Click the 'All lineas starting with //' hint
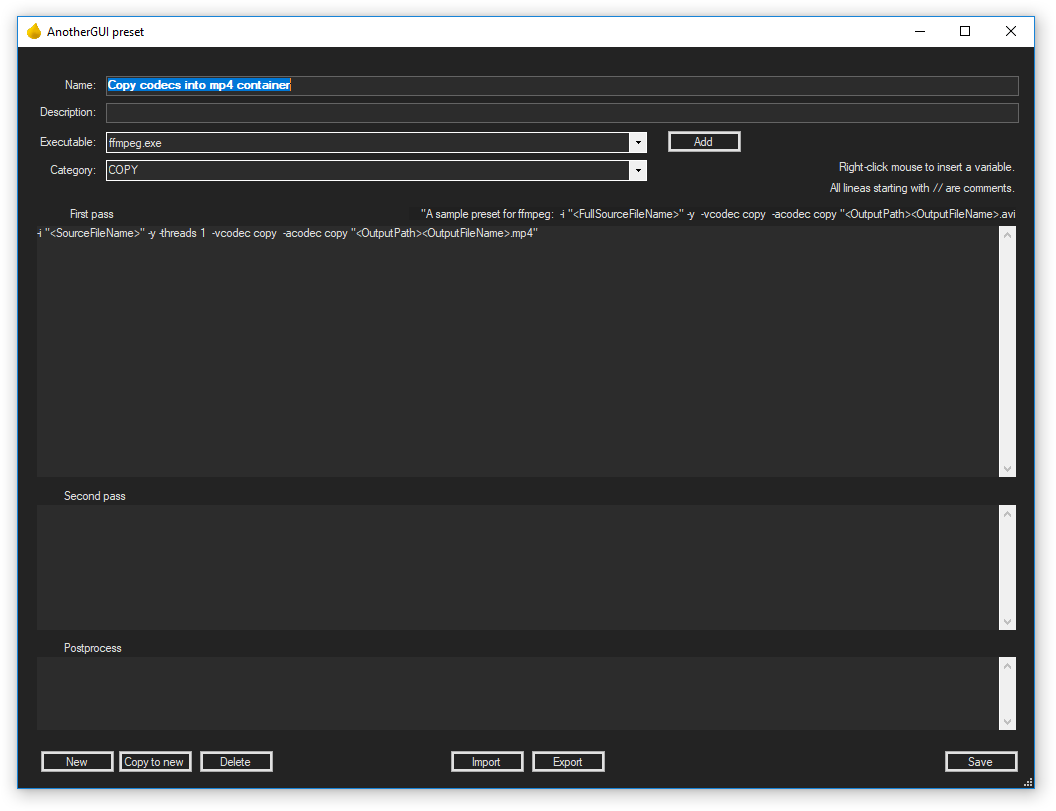The height and width of the screenshot is (811, 1056). tap(922, 188)
